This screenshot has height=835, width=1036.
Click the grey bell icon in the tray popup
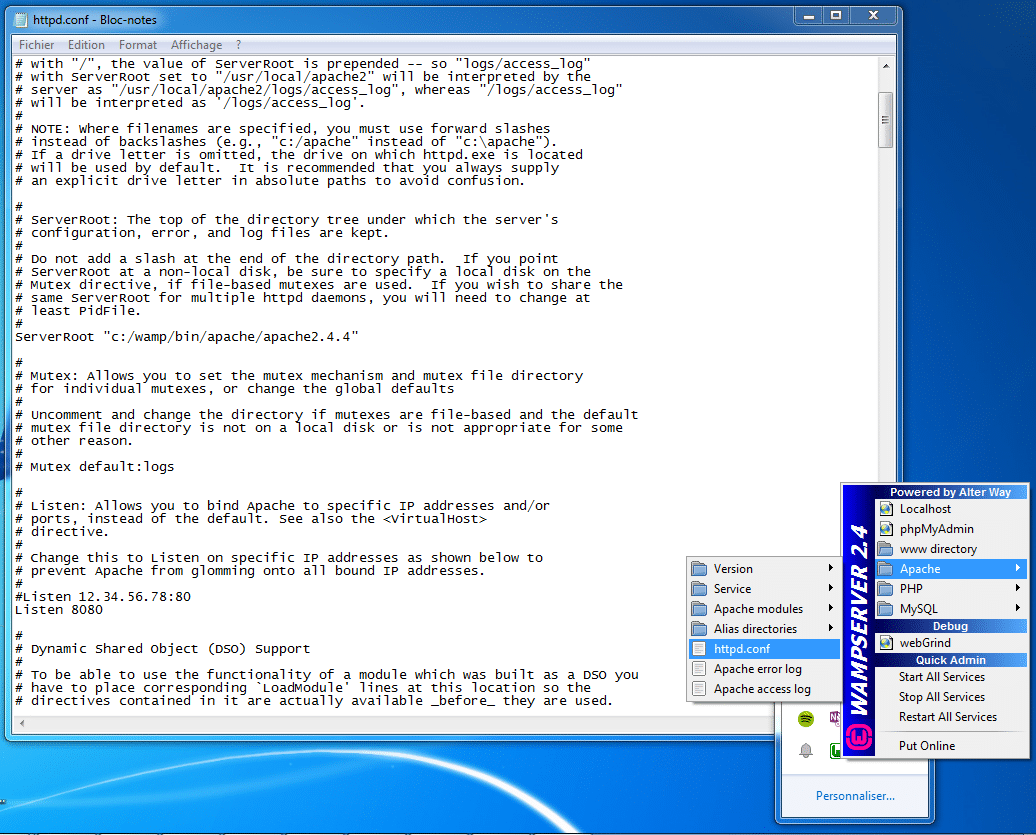tap(805, 750)
